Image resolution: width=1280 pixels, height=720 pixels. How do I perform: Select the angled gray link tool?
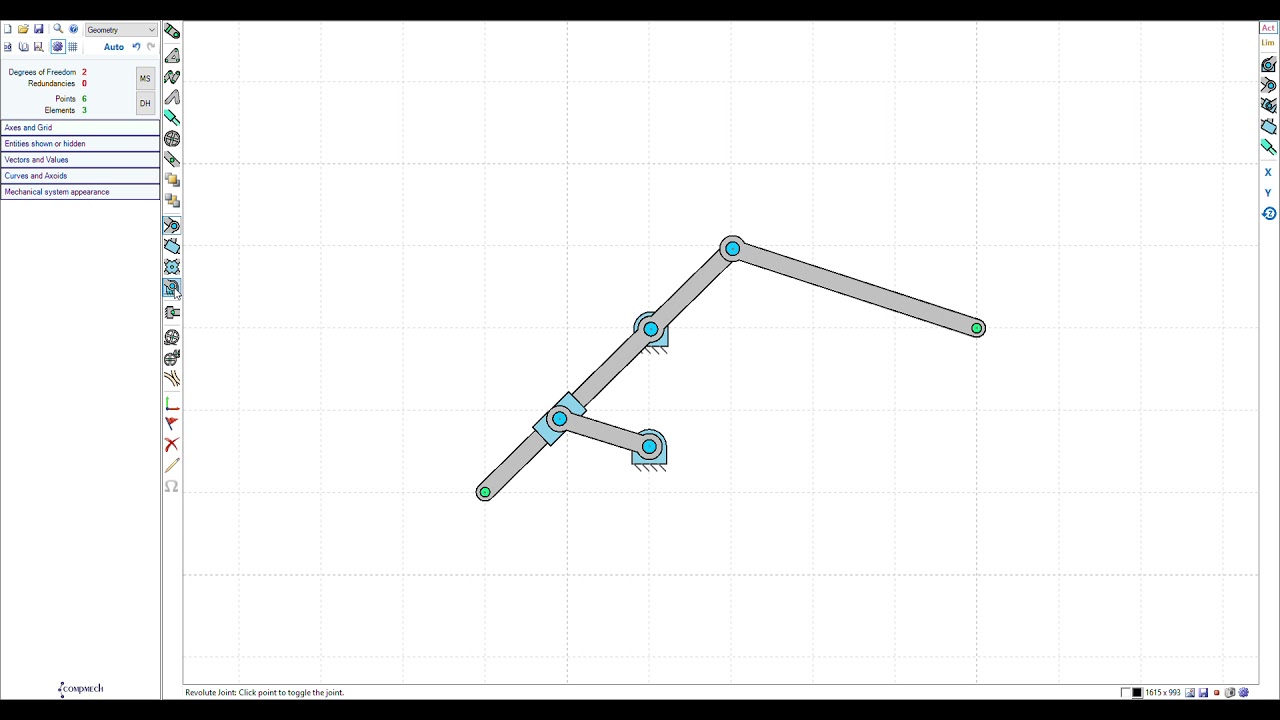click(x=172, y=98)
